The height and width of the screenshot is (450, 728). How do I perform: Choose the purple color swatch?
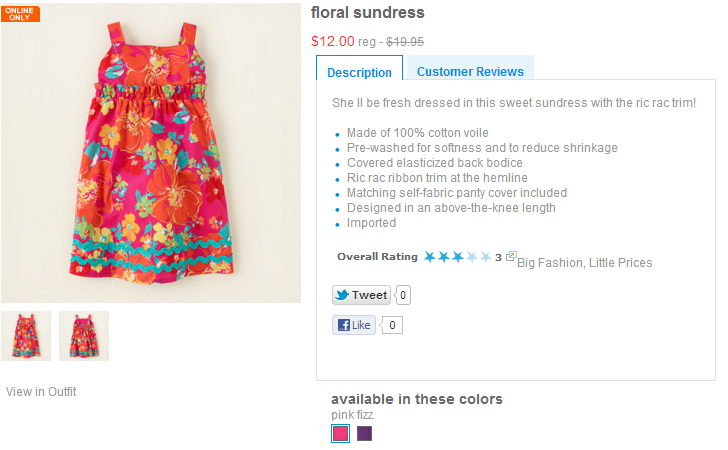[x=365, y=433]
